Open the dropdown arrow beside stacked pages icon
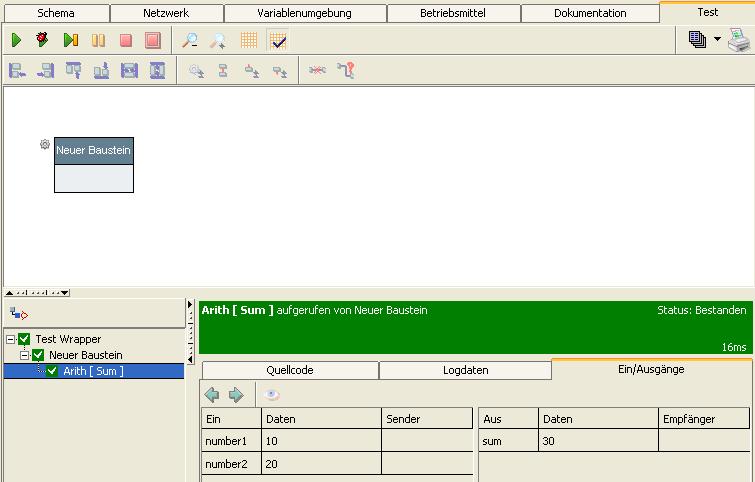Image resolution: width=755 pixels, height=482 pixels. 717,40
